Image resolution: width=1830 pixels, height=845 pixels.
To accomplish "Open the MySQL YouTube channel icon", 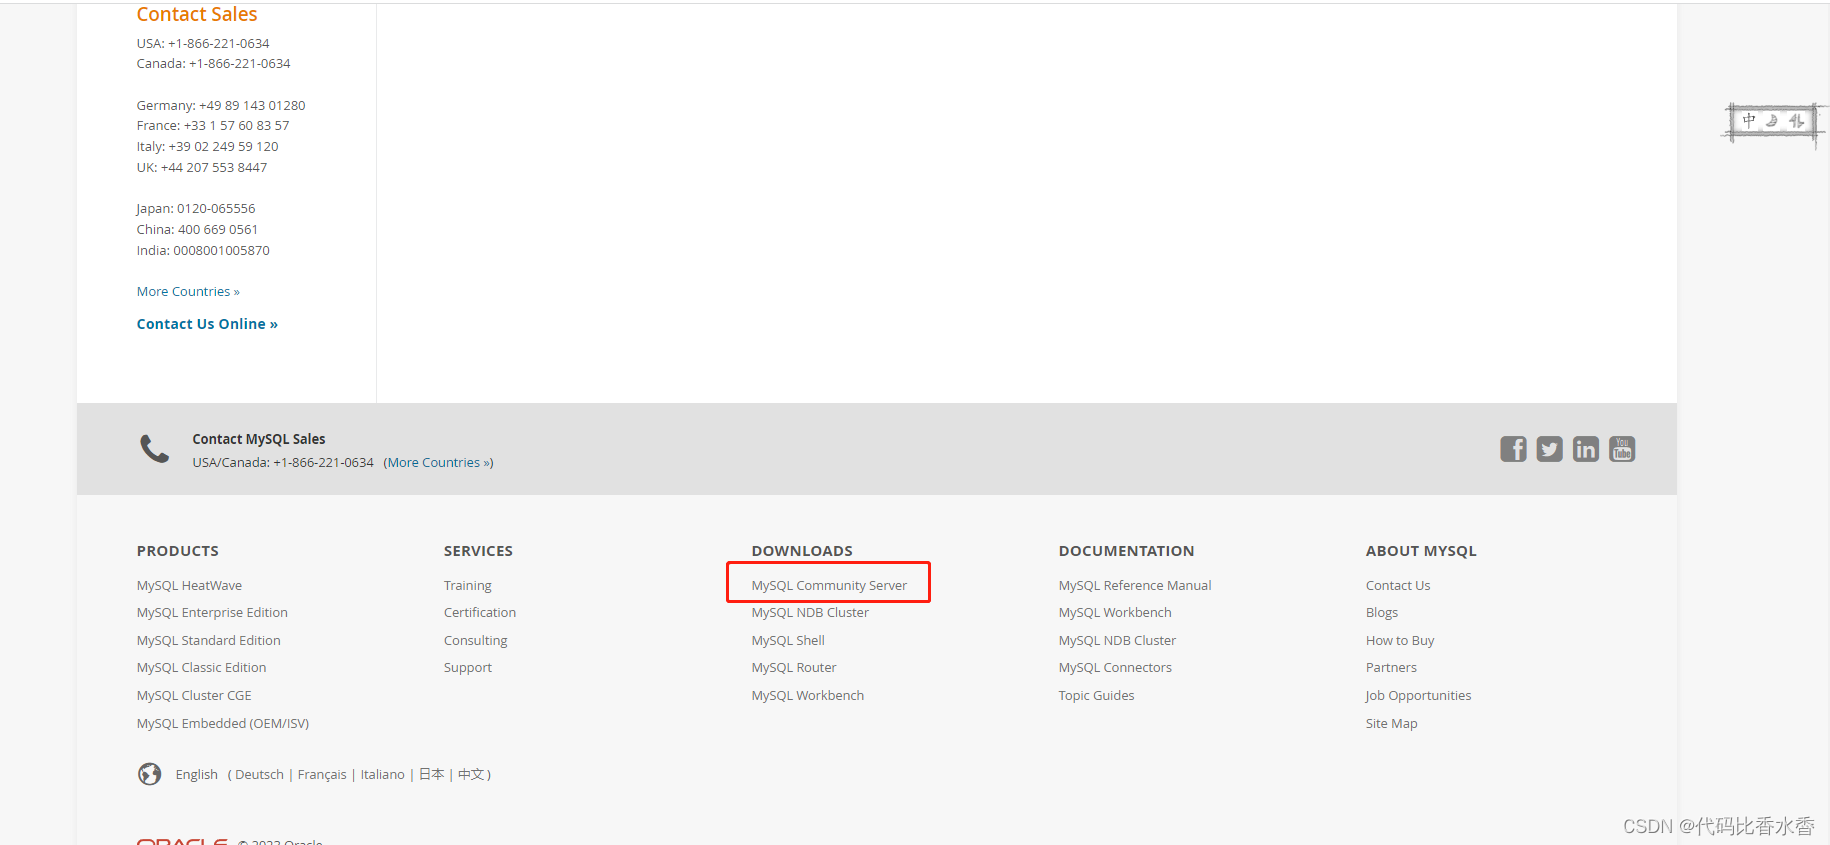I will [1622, 449].
